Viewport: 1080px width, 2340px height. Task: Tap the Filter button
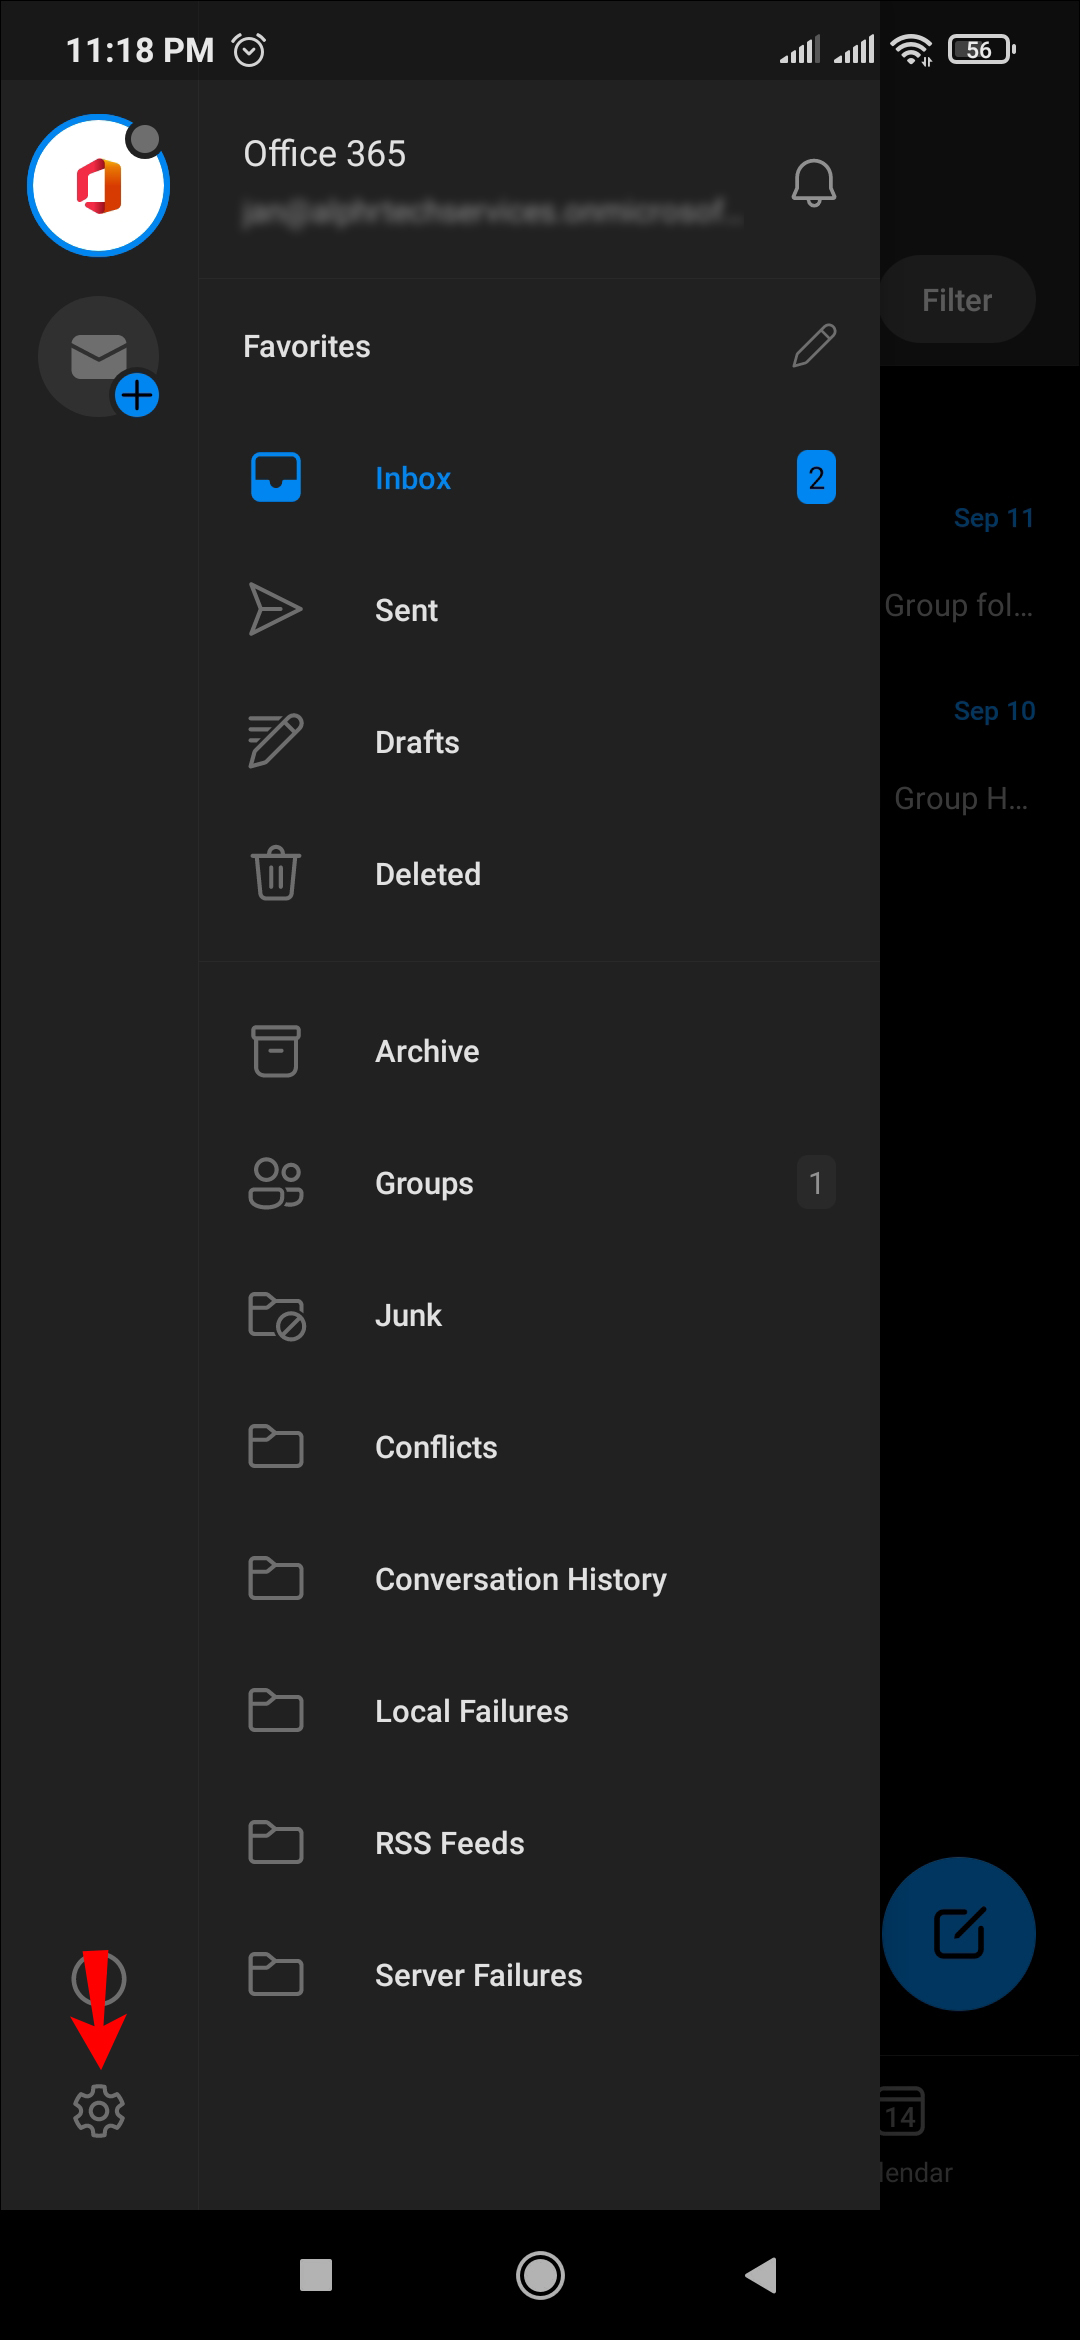(957, 300)
